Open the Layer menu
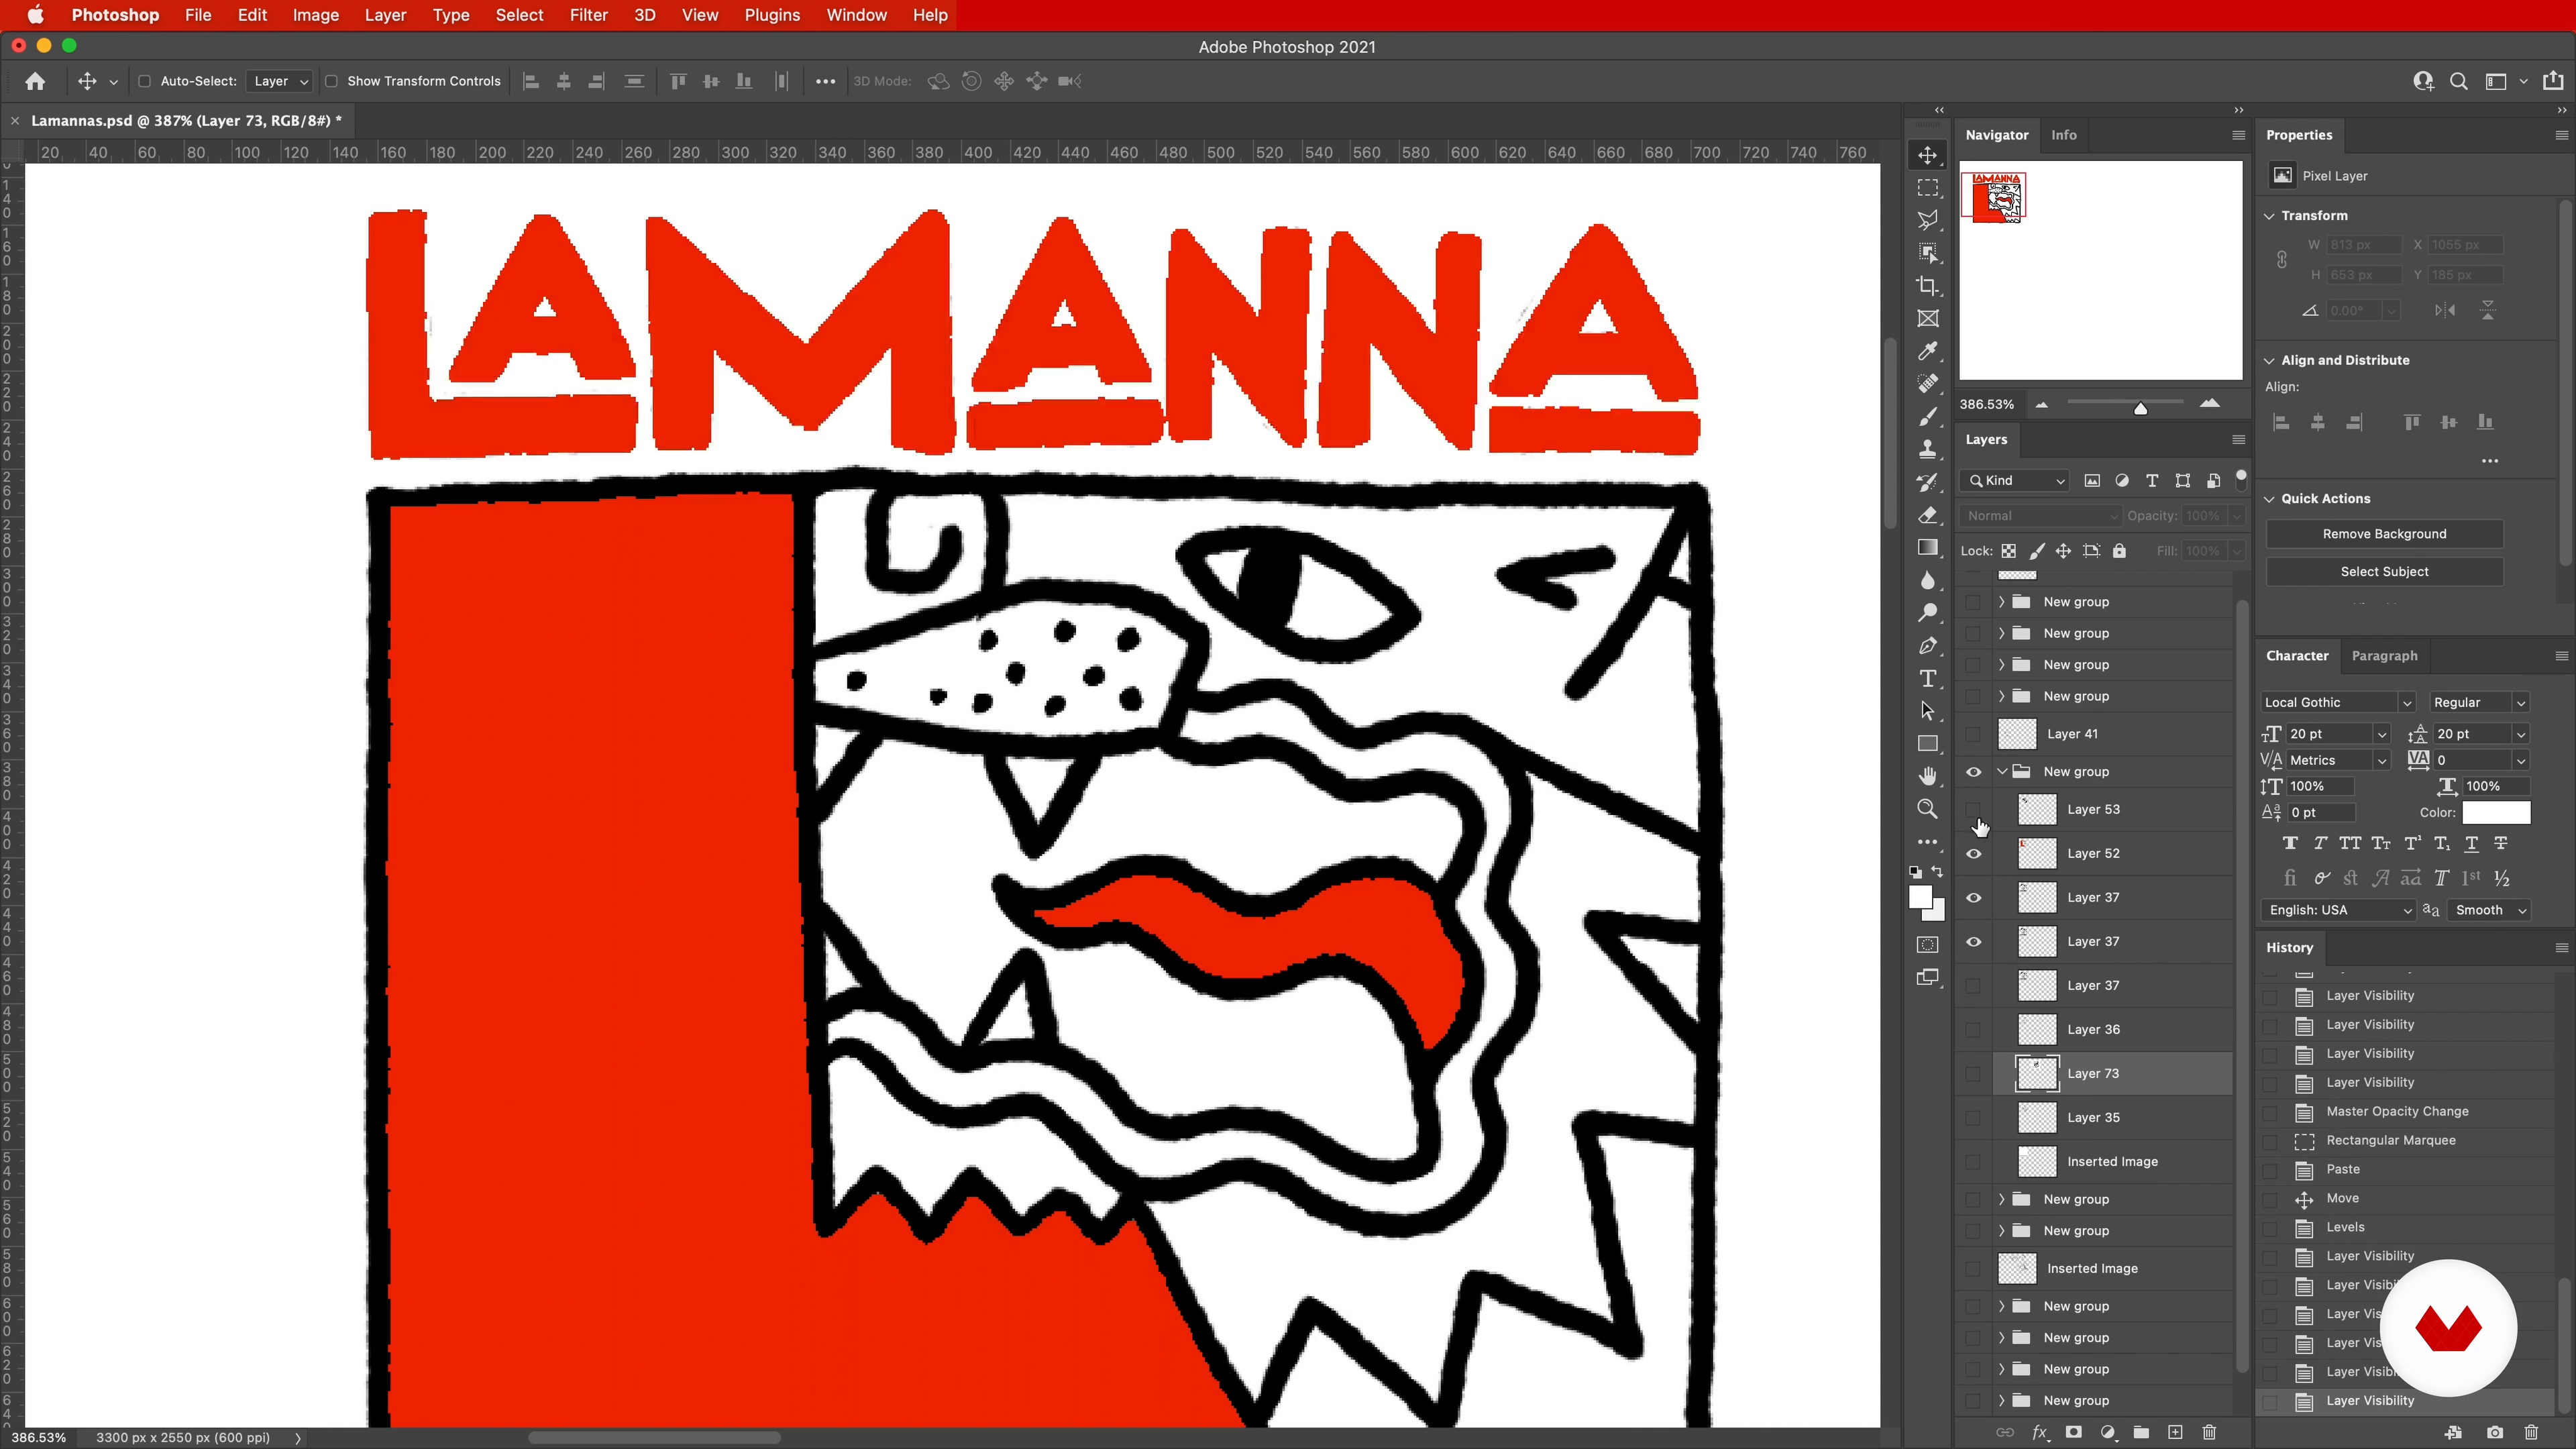2576x1449 pixels. pyautogui.click(x=385, y=15)
